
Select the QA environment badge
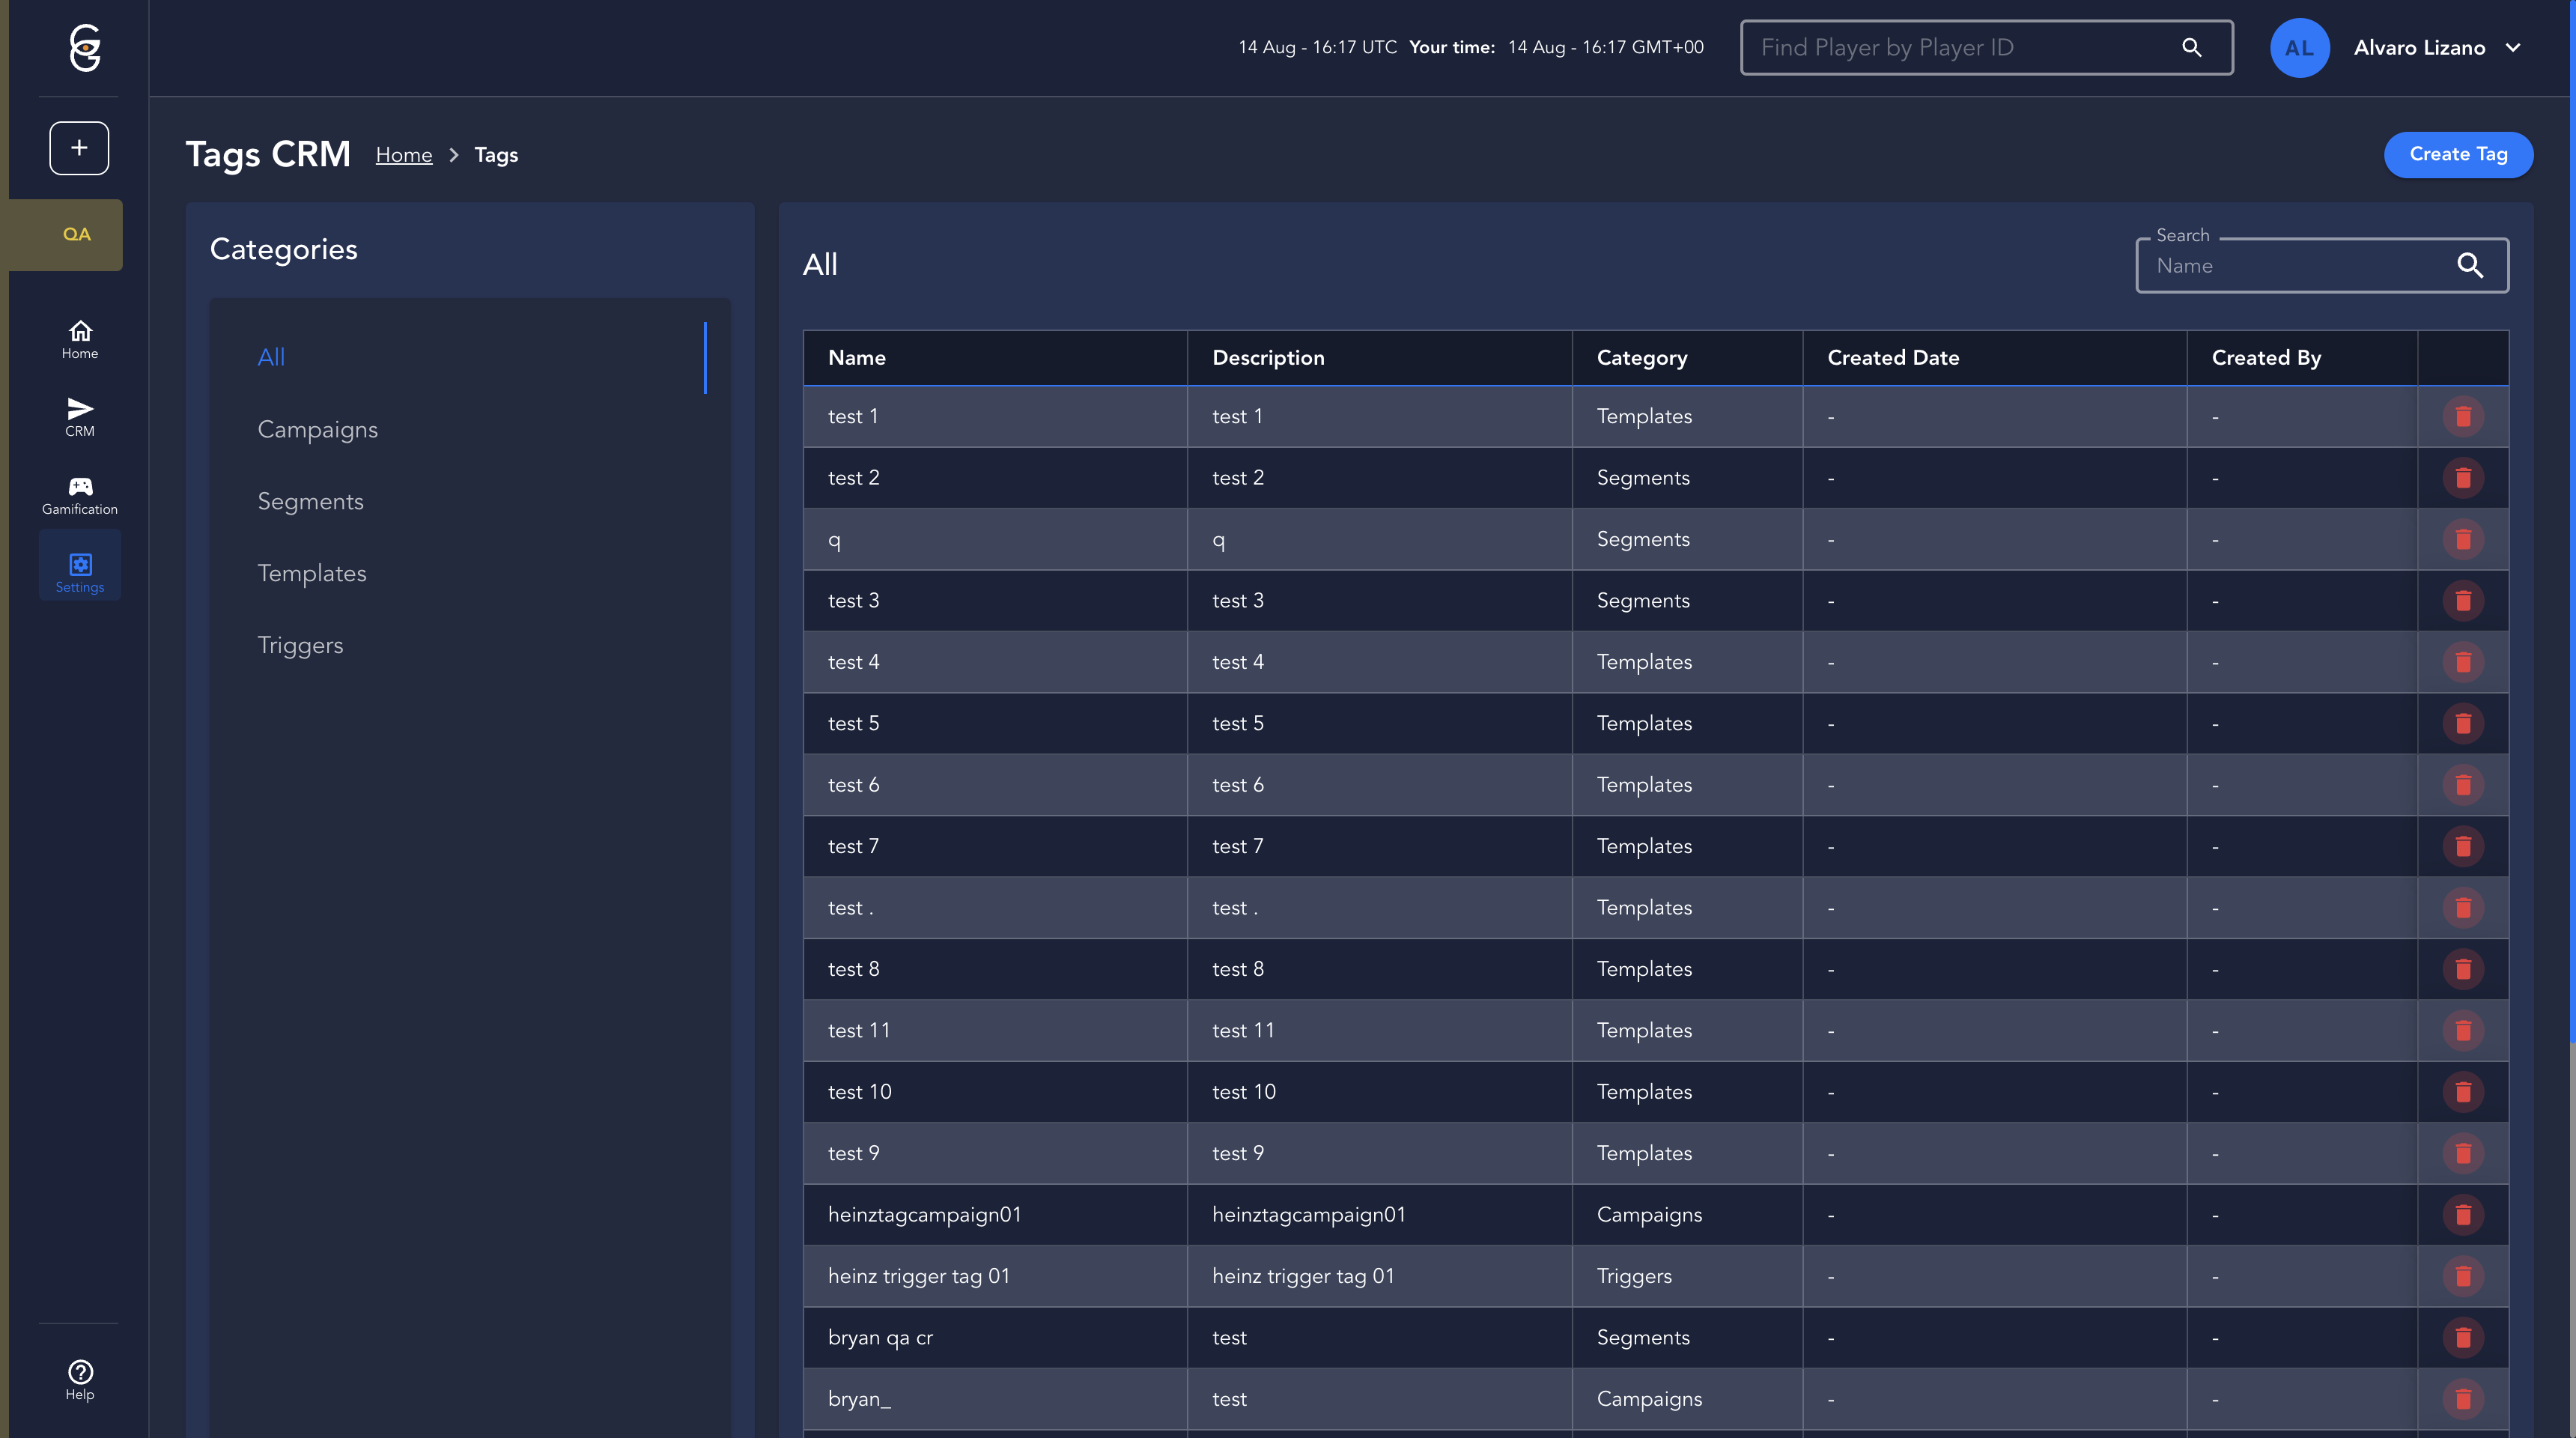[77, 234]
